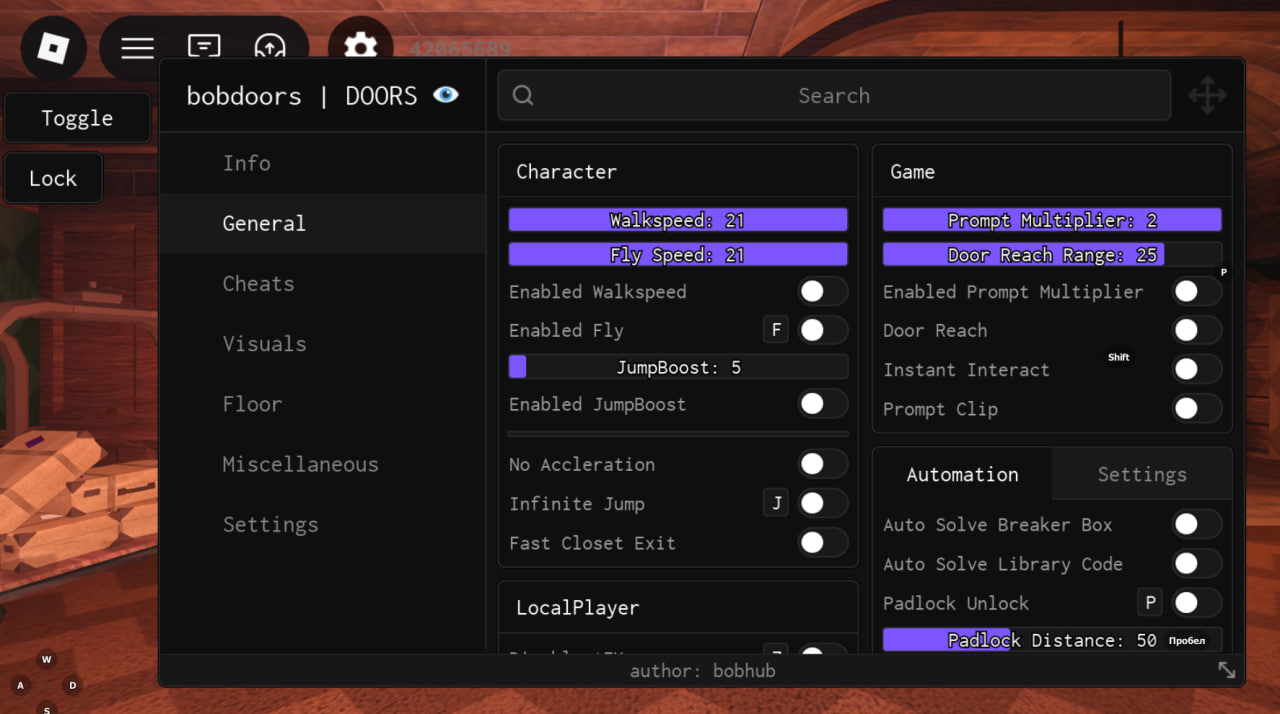Viewport: 1280px width, 714px height.
Task: Open the Cheats section in sidebar
Action: click(258, 284)
